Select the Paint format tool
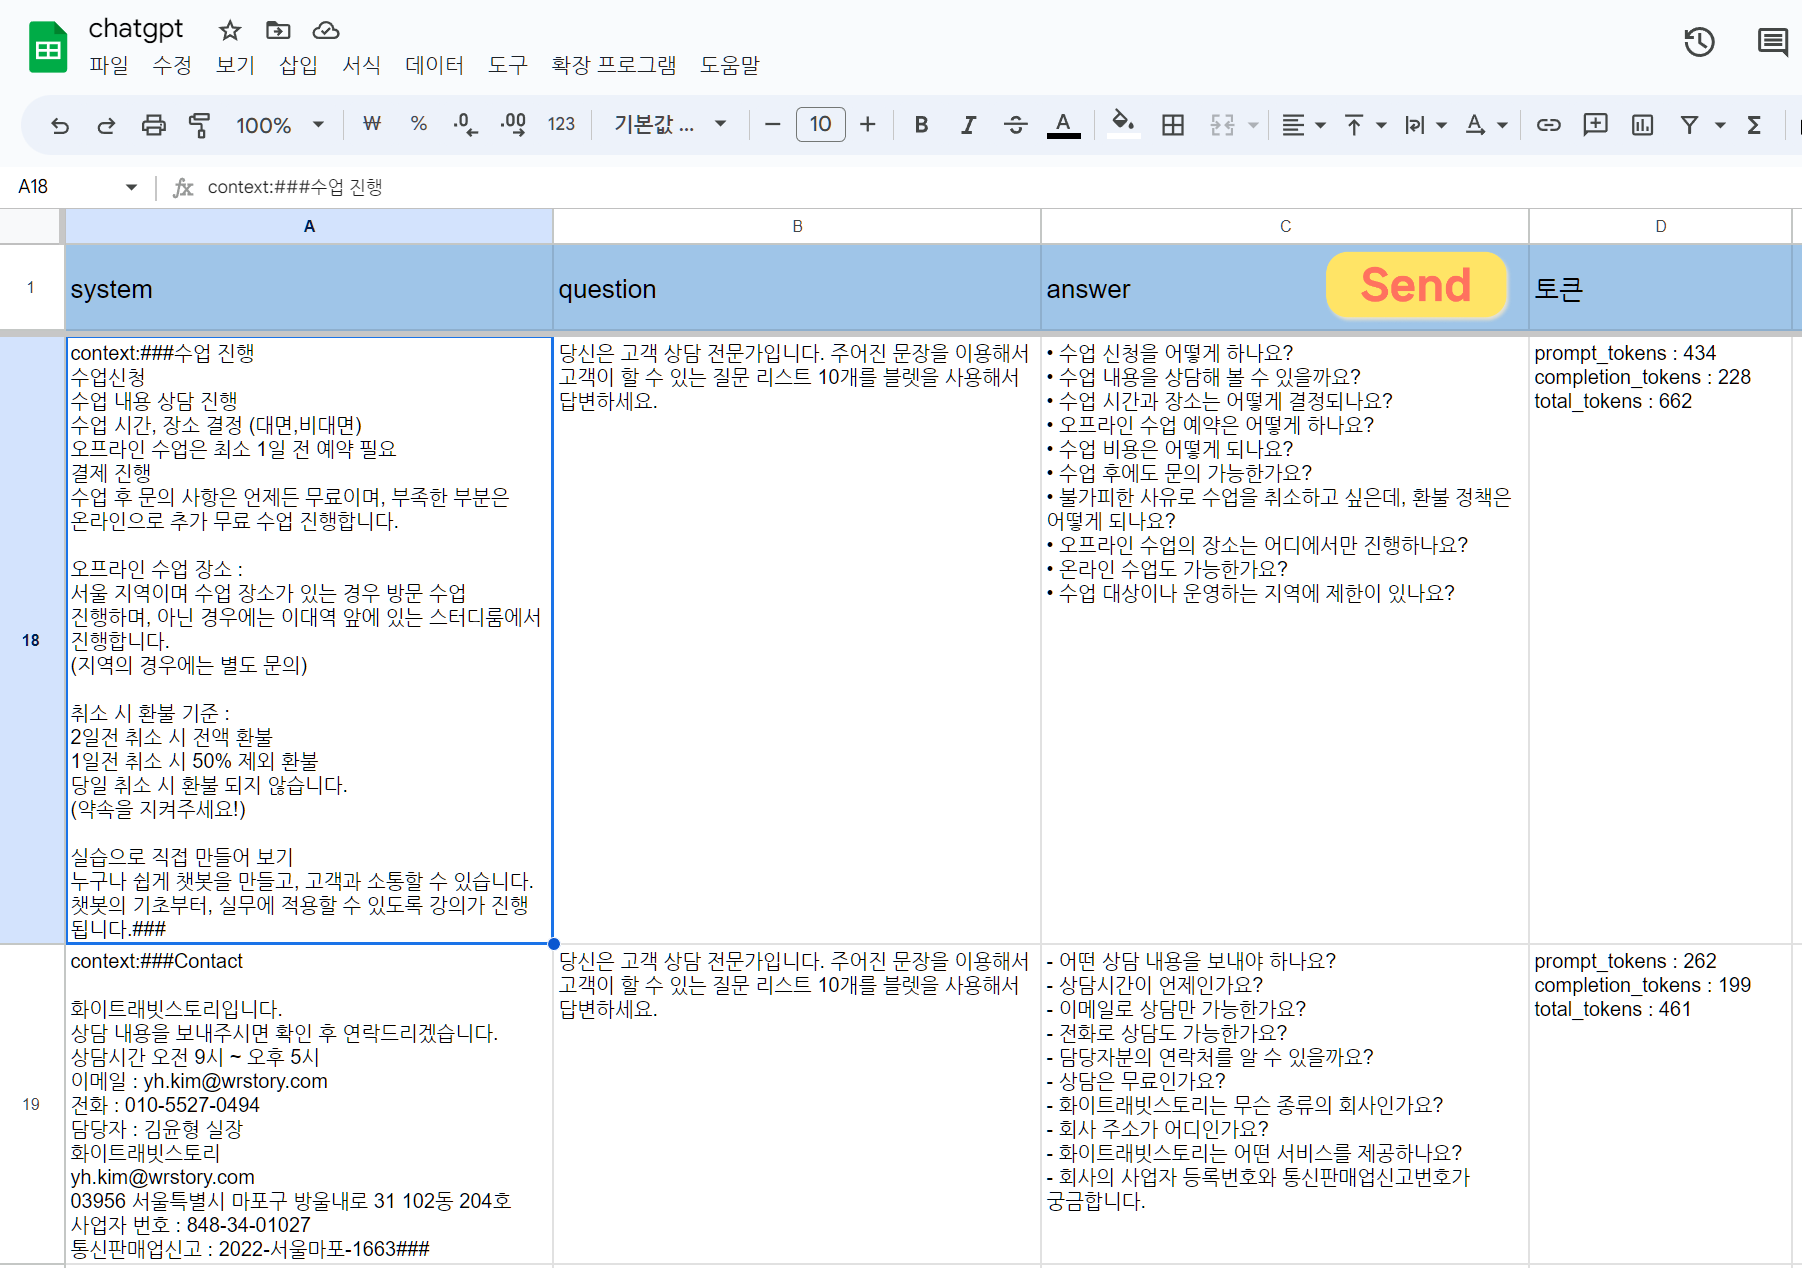The width and height of the screenshot is (1802, 1268). click(199, 125)
